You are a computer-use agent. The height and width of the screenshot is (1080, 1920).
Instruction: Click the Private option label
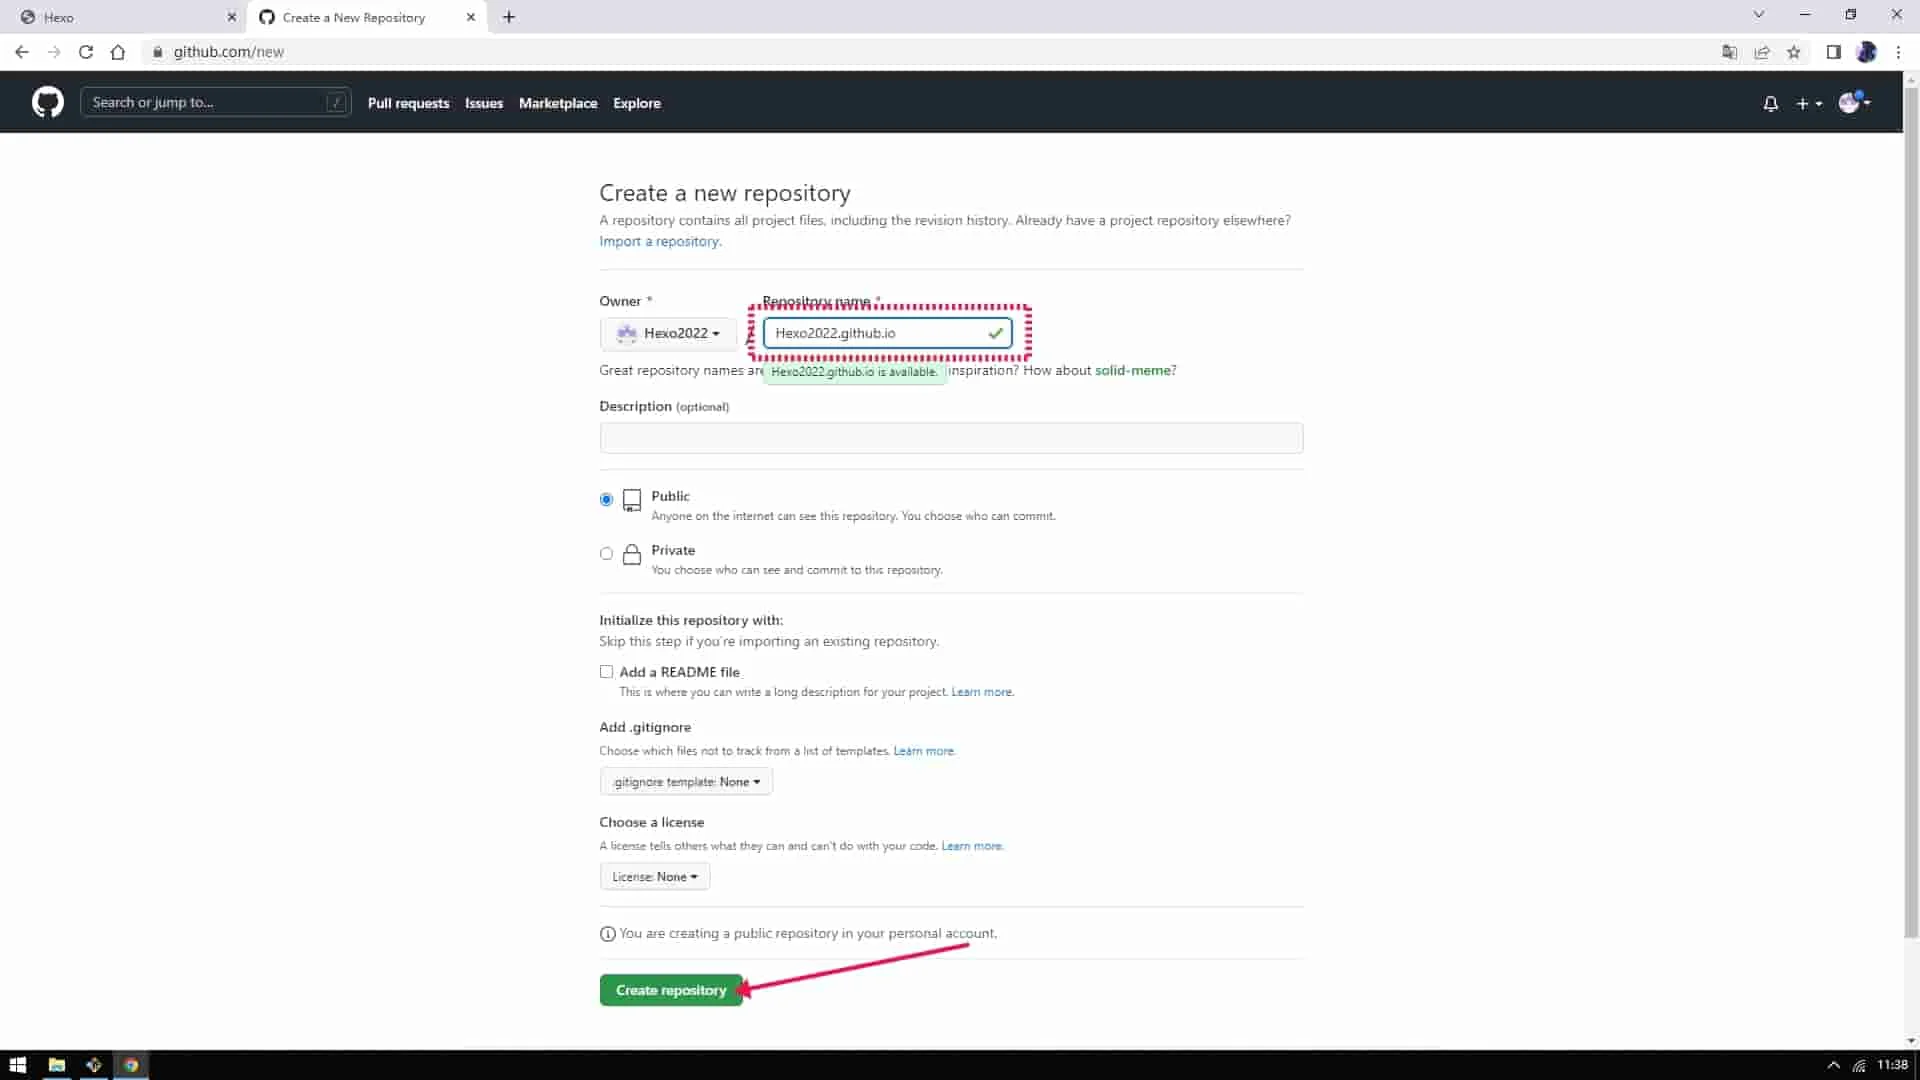[673, 550]
